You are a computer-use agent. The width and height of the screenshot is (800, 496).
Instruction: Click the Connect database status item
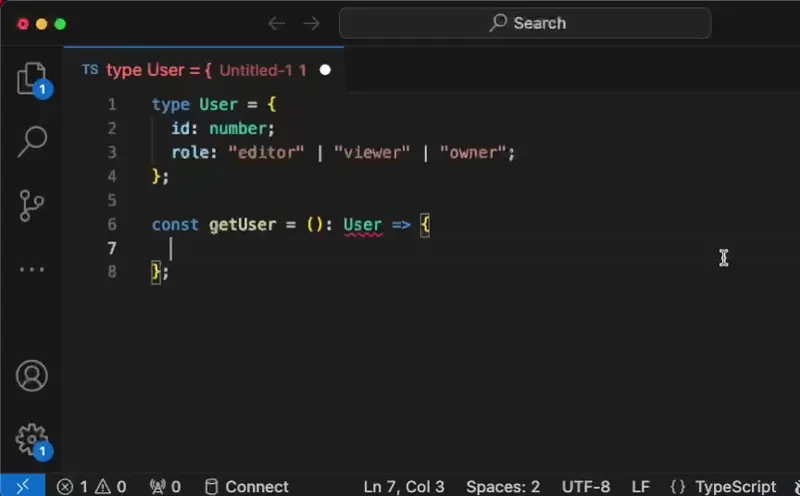point(246,486)
